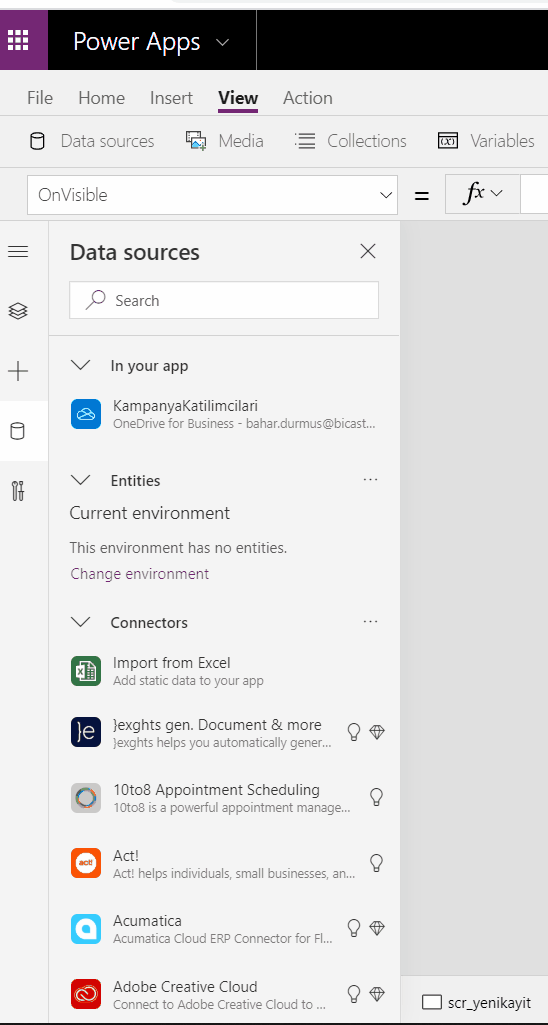Click the Acumatica premium diamond icon
The height and width of the screenshot is (1025, 548).
click(x=377, y=928)
